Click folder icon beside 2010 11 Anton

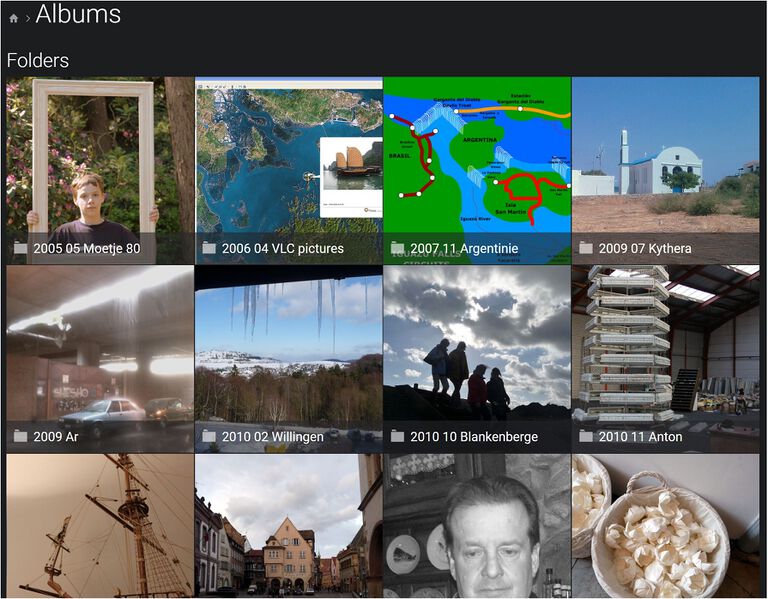(586, 436)
